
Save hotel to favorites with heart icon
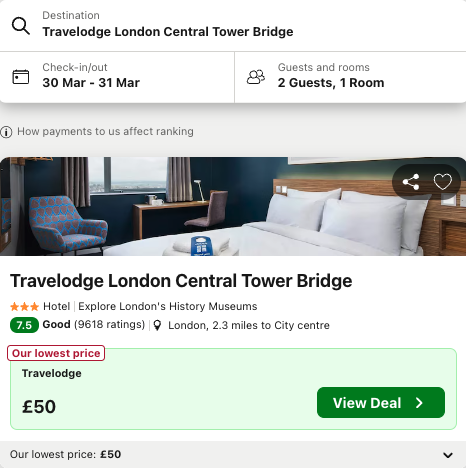click(x=443, y=182)
